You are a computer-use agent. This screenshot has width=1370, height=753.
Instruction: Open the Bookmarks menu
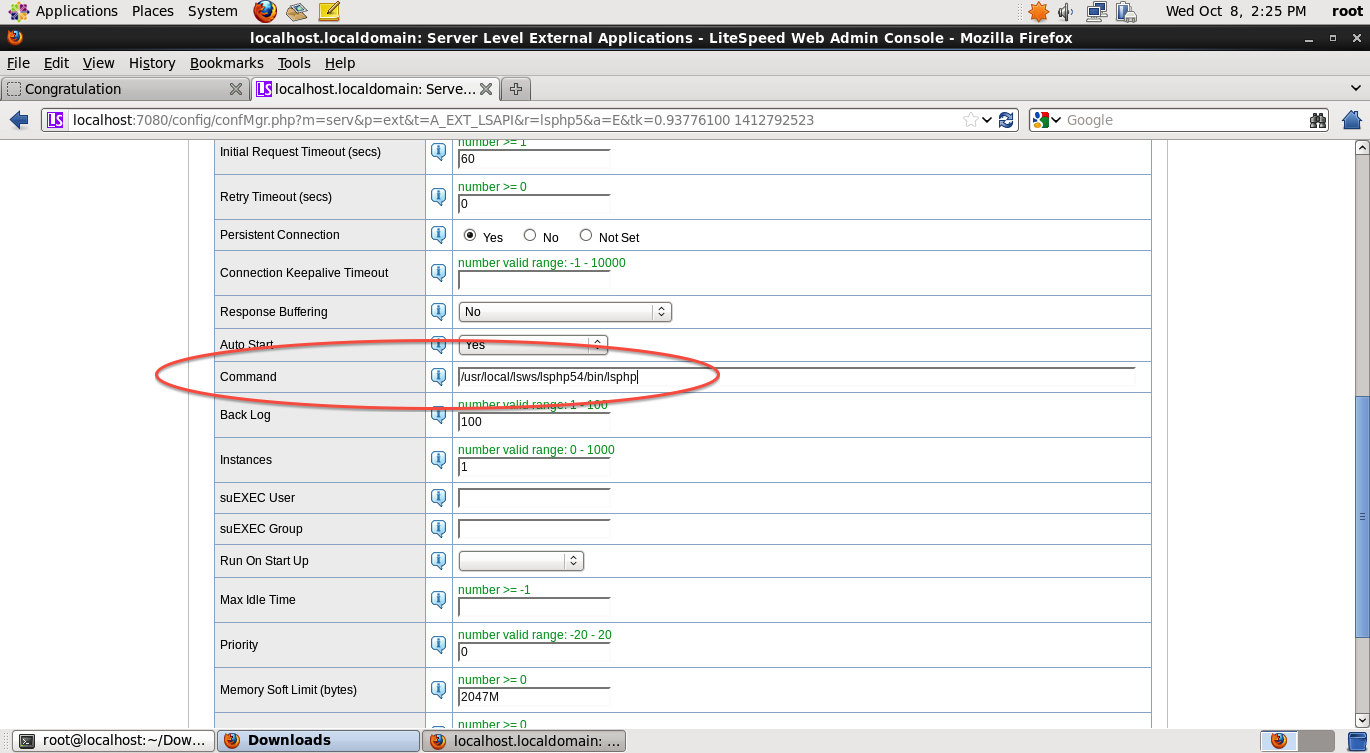(226, 63)
